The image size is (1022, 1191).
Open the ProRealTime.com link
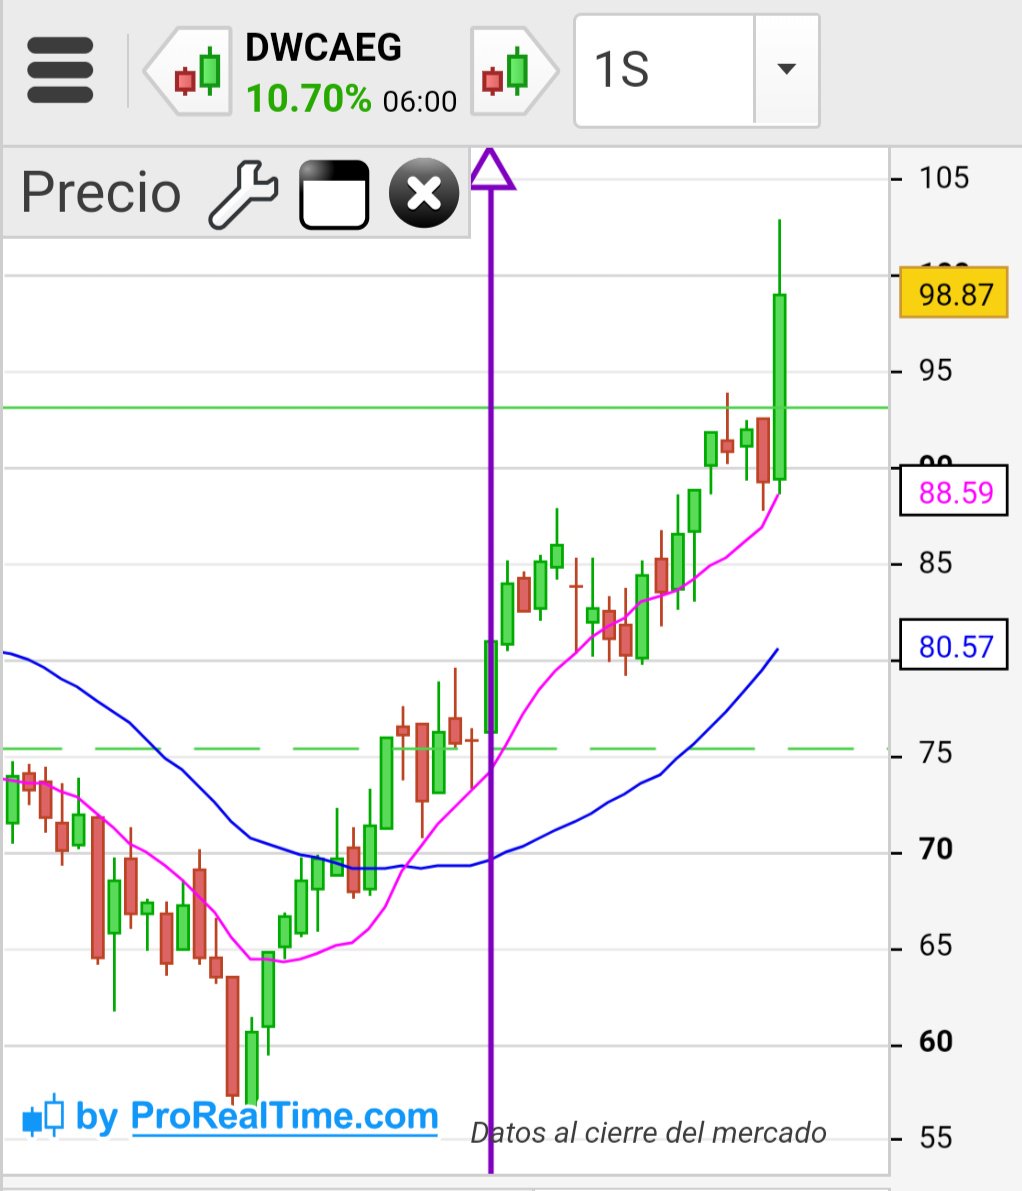tap(284, 1117)
